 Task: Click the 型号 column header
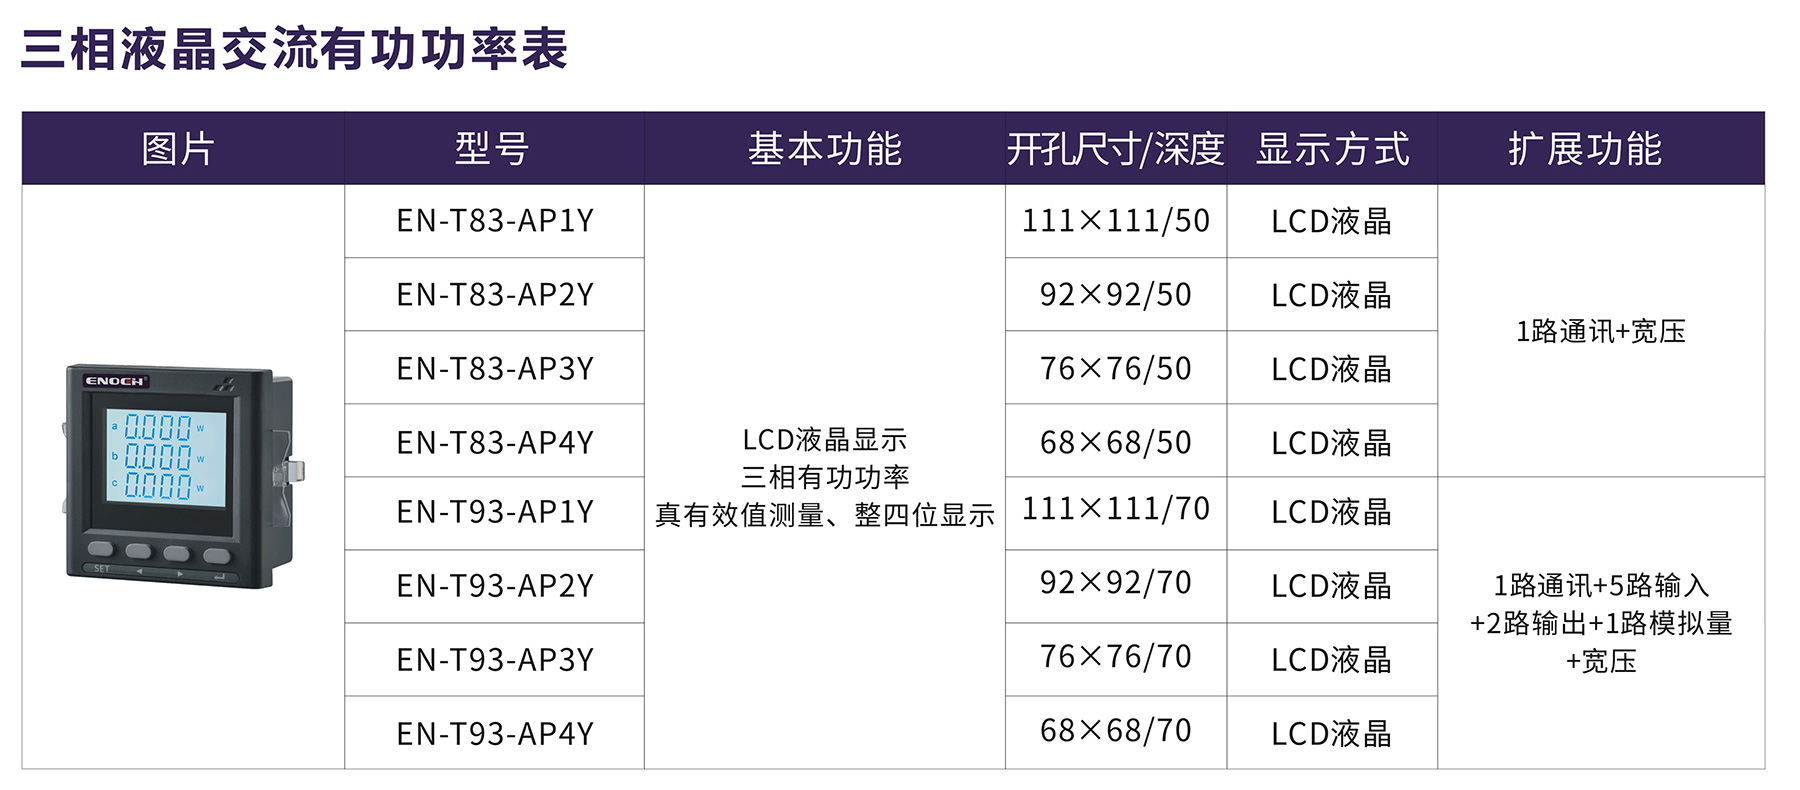tap(492, 149)
